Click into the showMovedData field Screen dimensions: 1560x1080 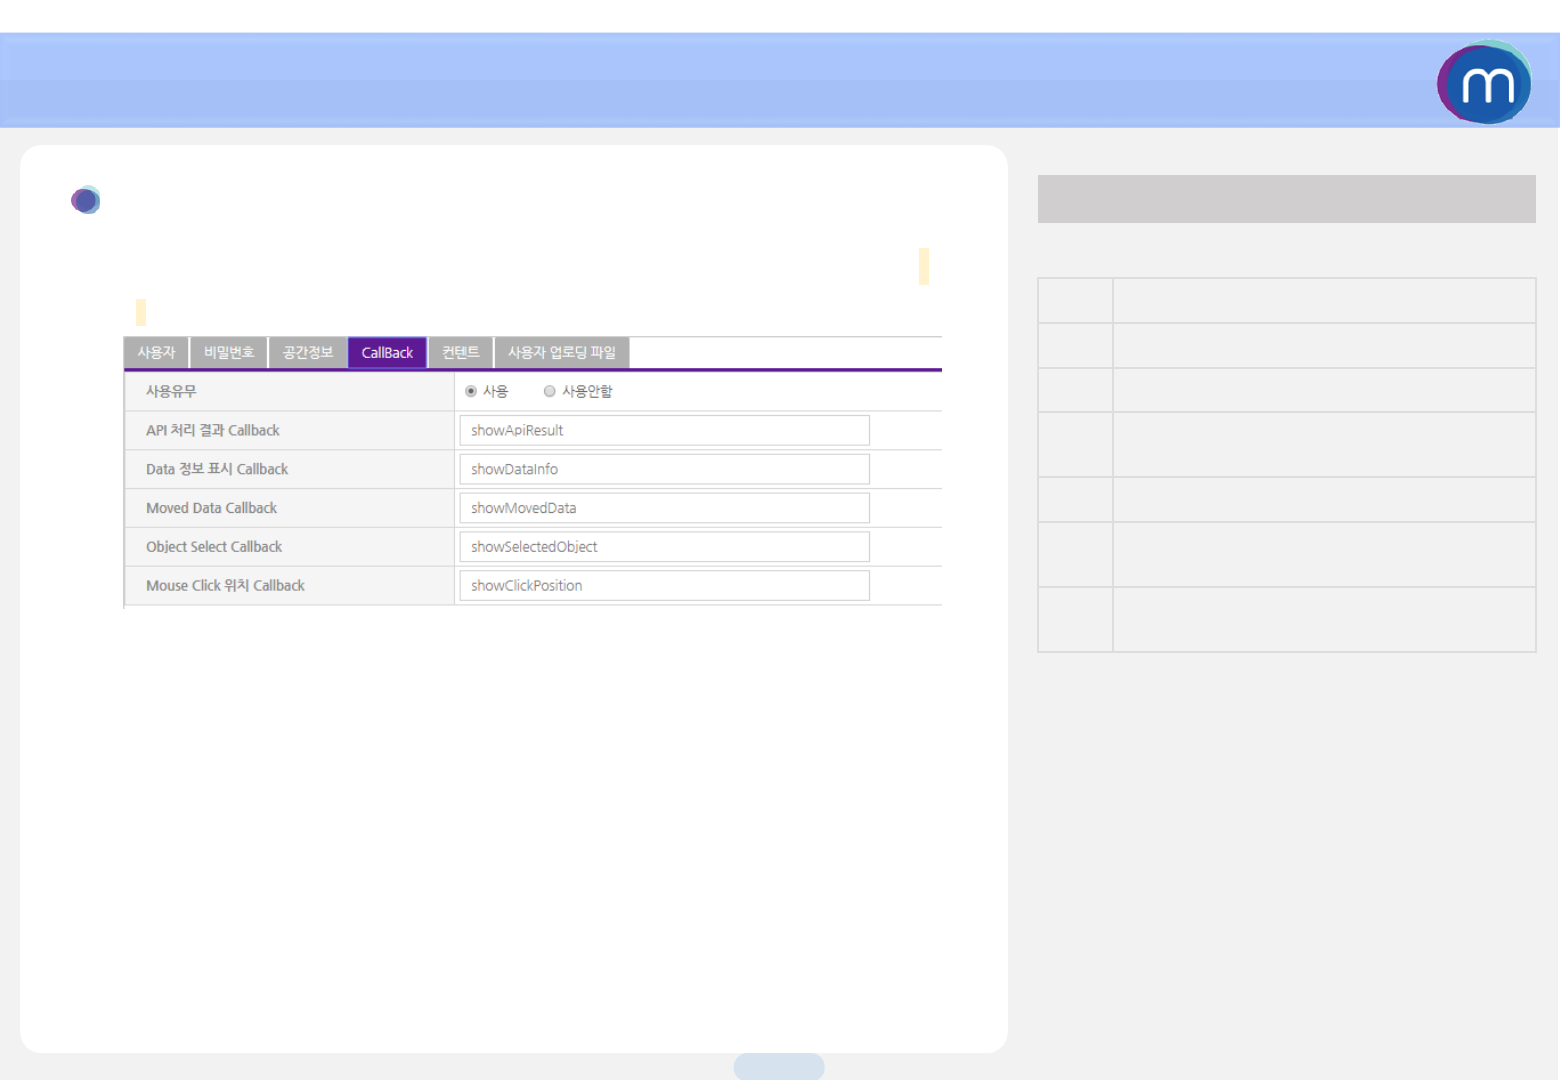[664, 508]
